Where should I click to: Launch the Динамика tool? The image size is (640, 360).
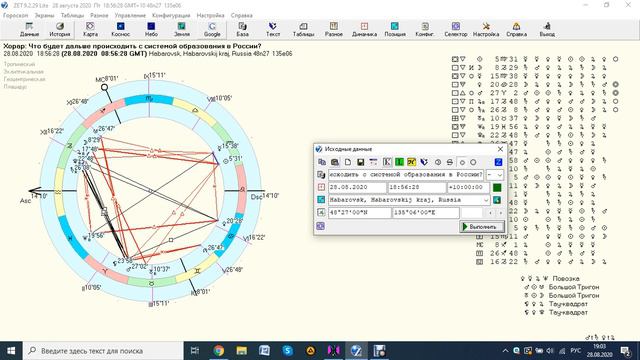tap(364, 30)
